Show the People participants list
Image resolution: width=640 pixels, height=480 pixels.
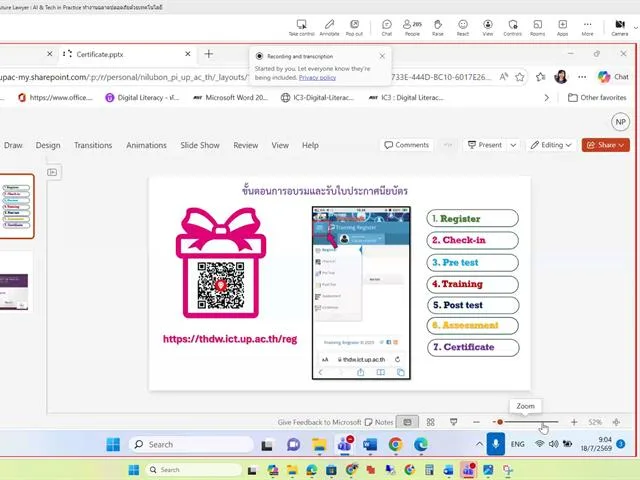click(412, 28)
